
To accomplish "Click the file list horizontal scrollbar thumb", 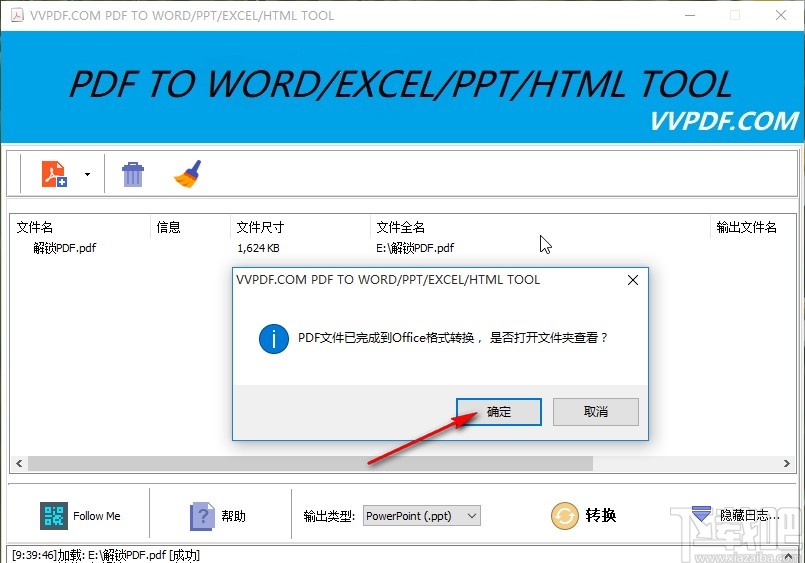I will (310, 463).
